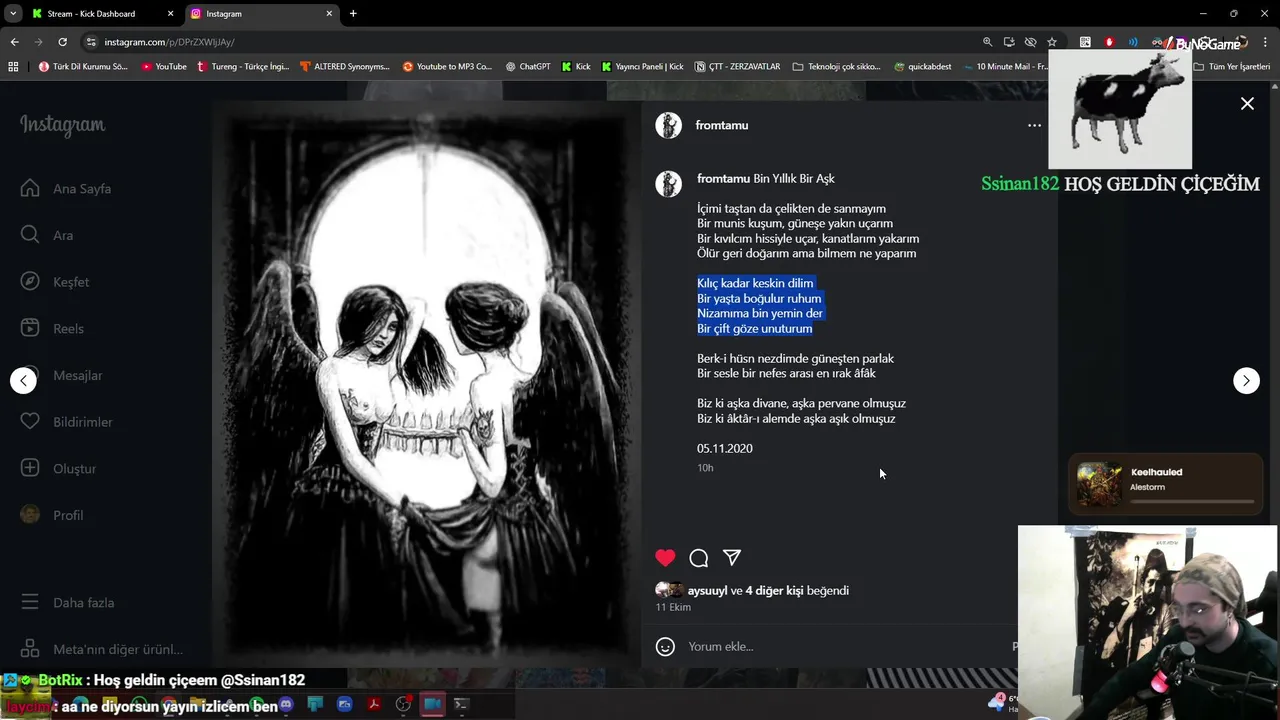Open the Keşfet explore page

55,282
